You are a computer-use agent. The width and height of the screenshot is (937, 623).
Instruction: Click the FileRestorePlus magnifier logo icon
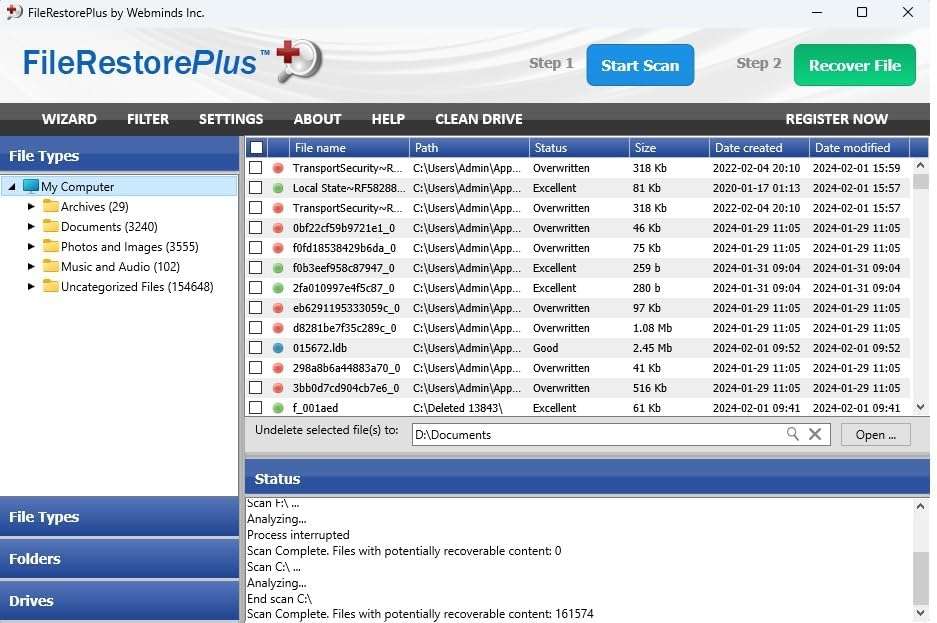point(299,60)
